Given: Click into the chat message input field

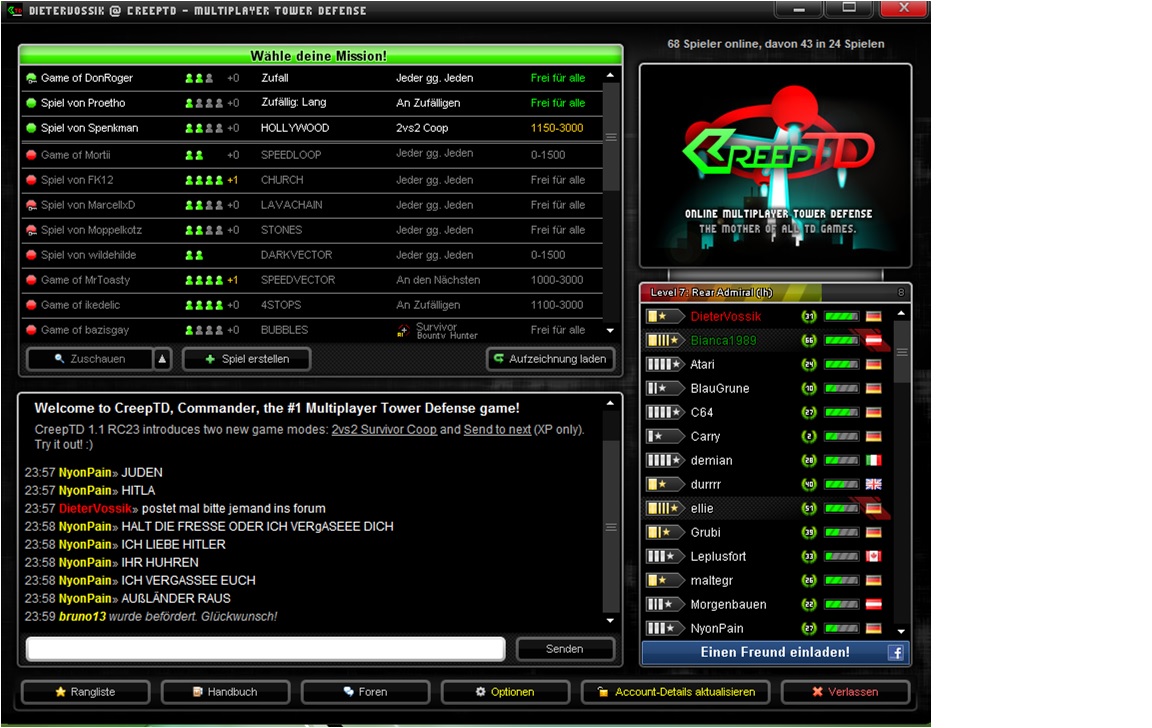Looking at the screenshot, I should point(265,649).
